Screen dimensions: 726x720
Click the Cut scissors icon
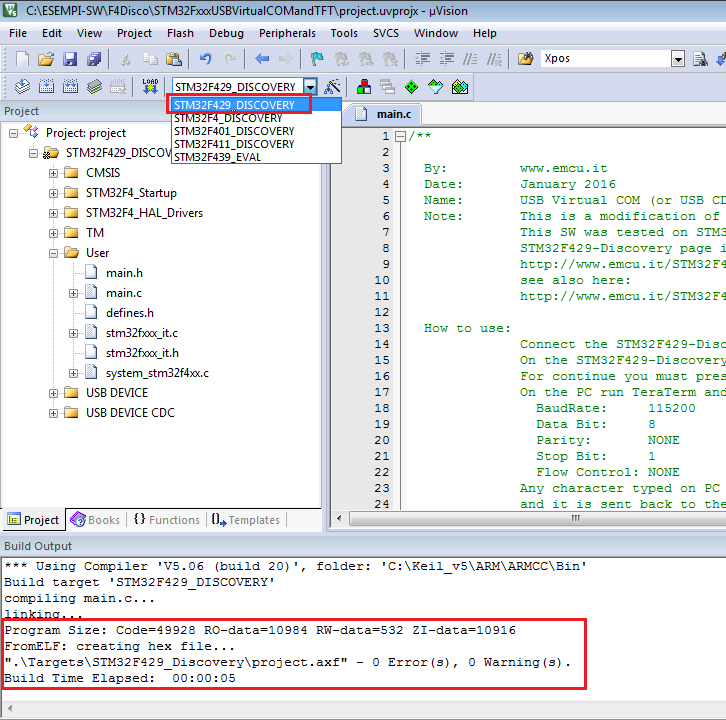click(125, 59)
